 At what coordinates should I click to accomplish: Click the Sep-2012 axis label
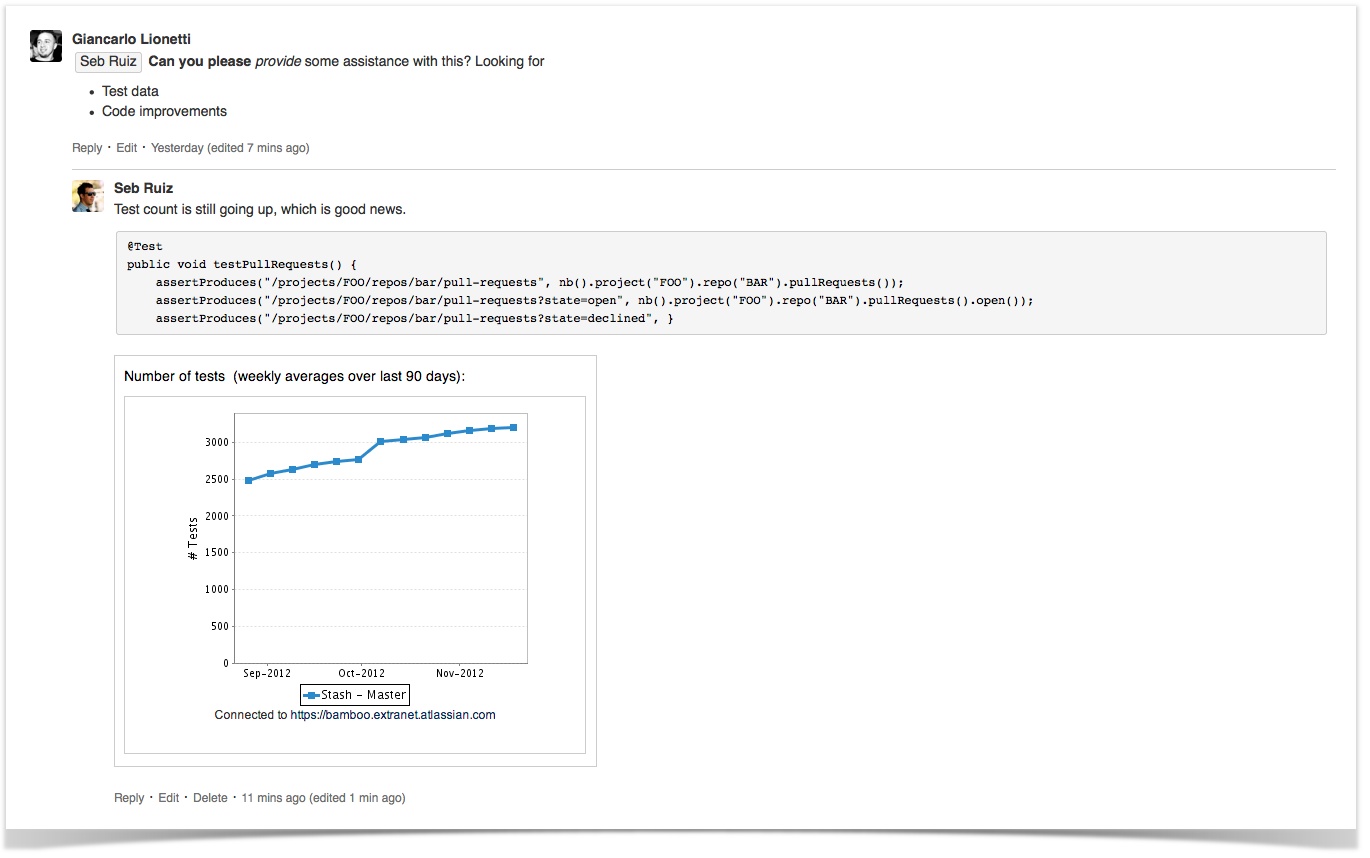267,673
